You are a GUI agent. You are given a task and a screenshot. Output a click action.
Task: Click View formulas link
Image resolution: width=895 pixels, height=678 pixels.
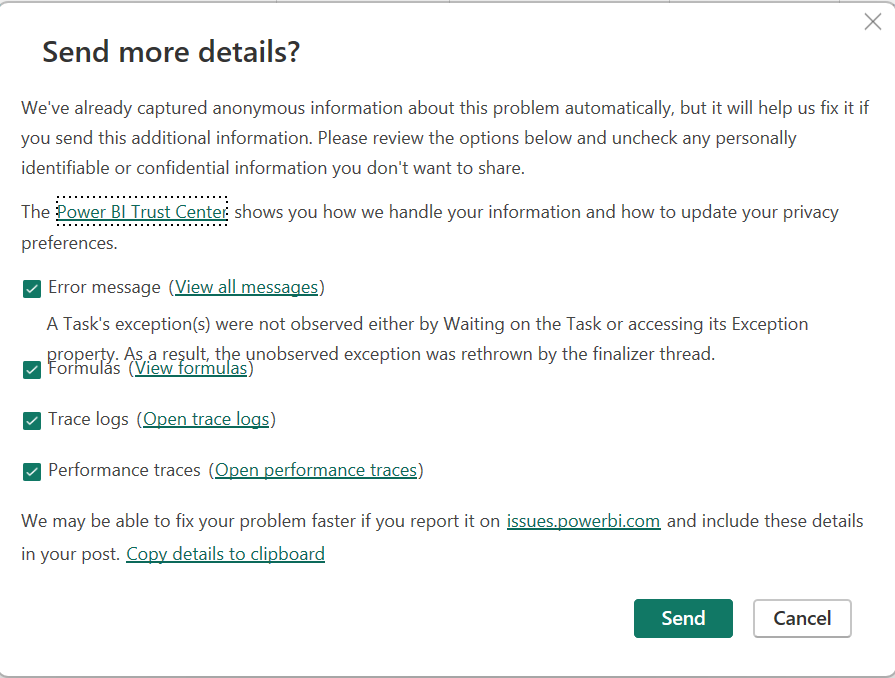tap(191, 368)
